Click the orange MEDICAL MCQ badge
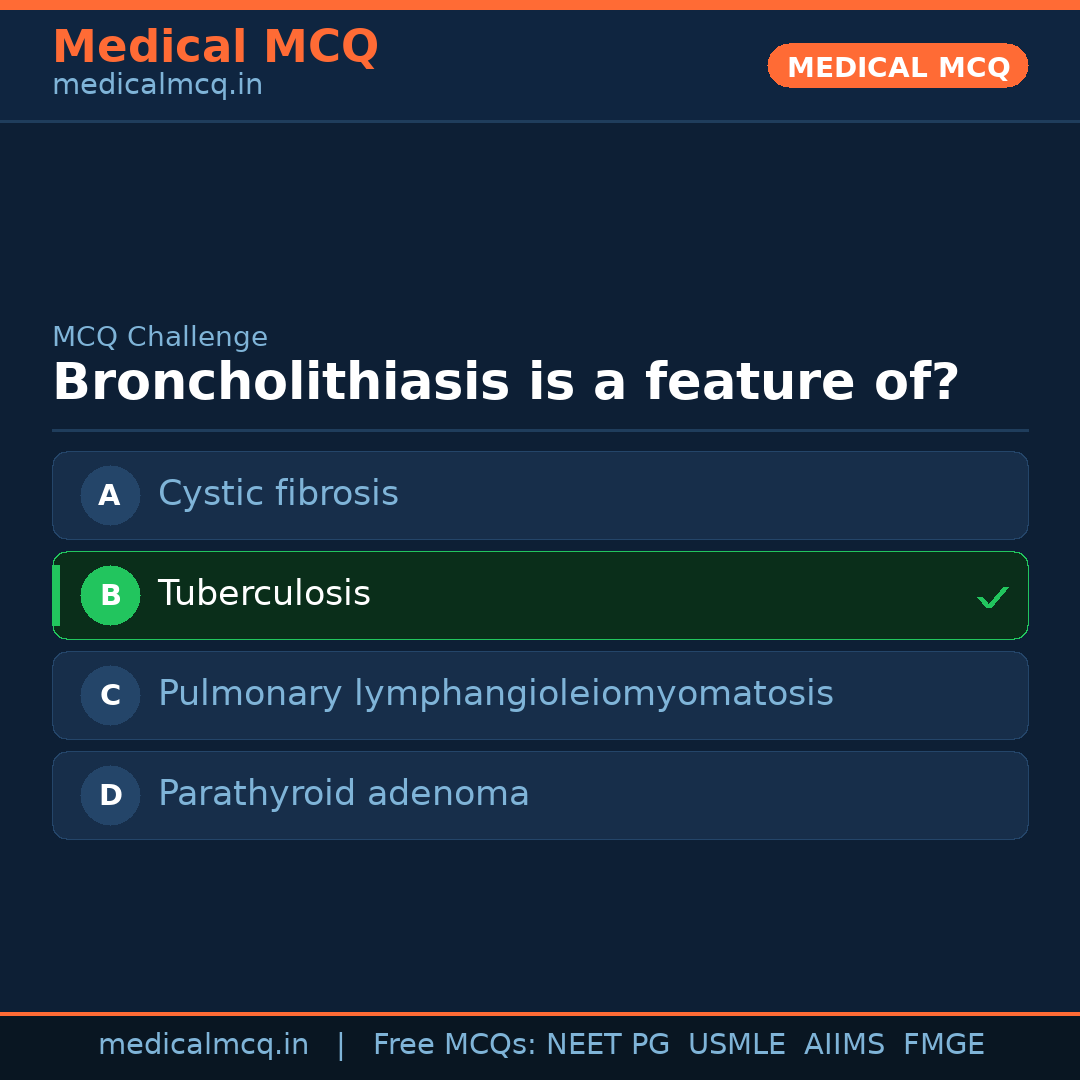Image resolution: width=1080 pixels, height=1080 pixels. 897,66
